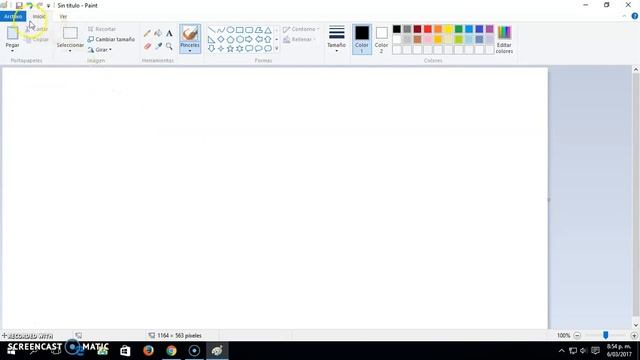Pick the Diamond shape
640x360 pixels.
pos(221,39)
